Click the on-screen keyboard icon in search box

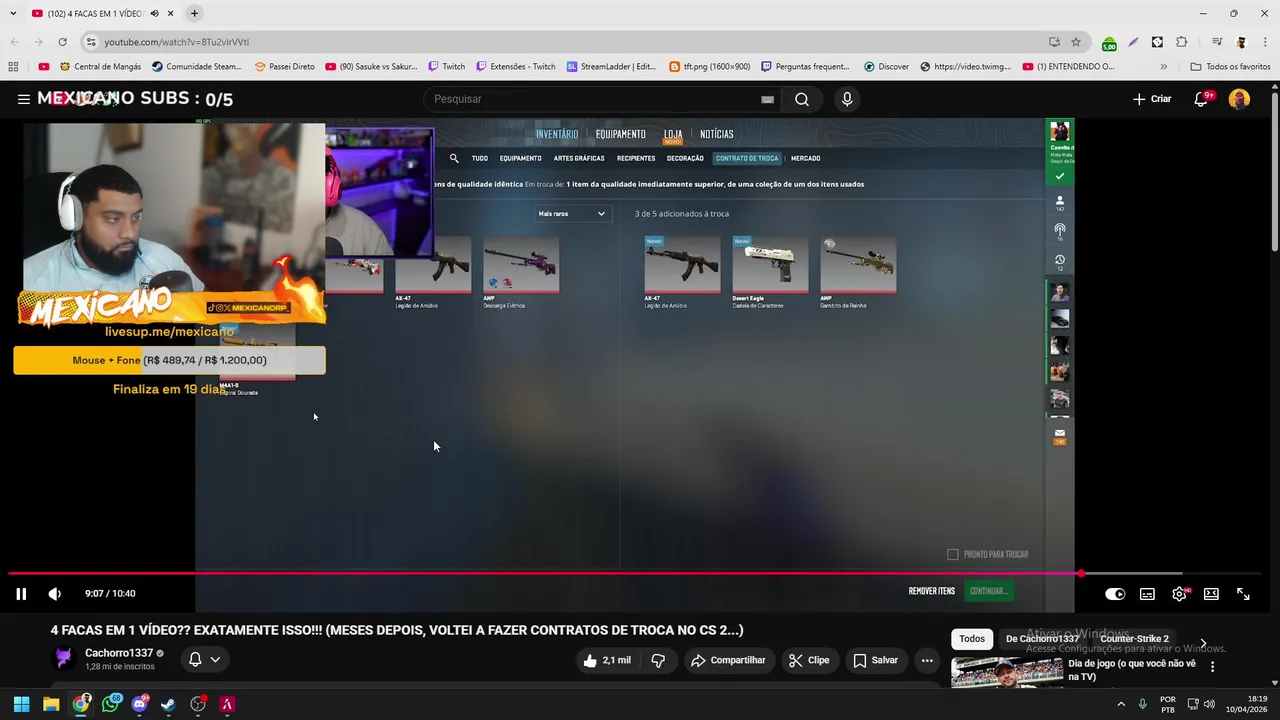(x=767, y=99)
